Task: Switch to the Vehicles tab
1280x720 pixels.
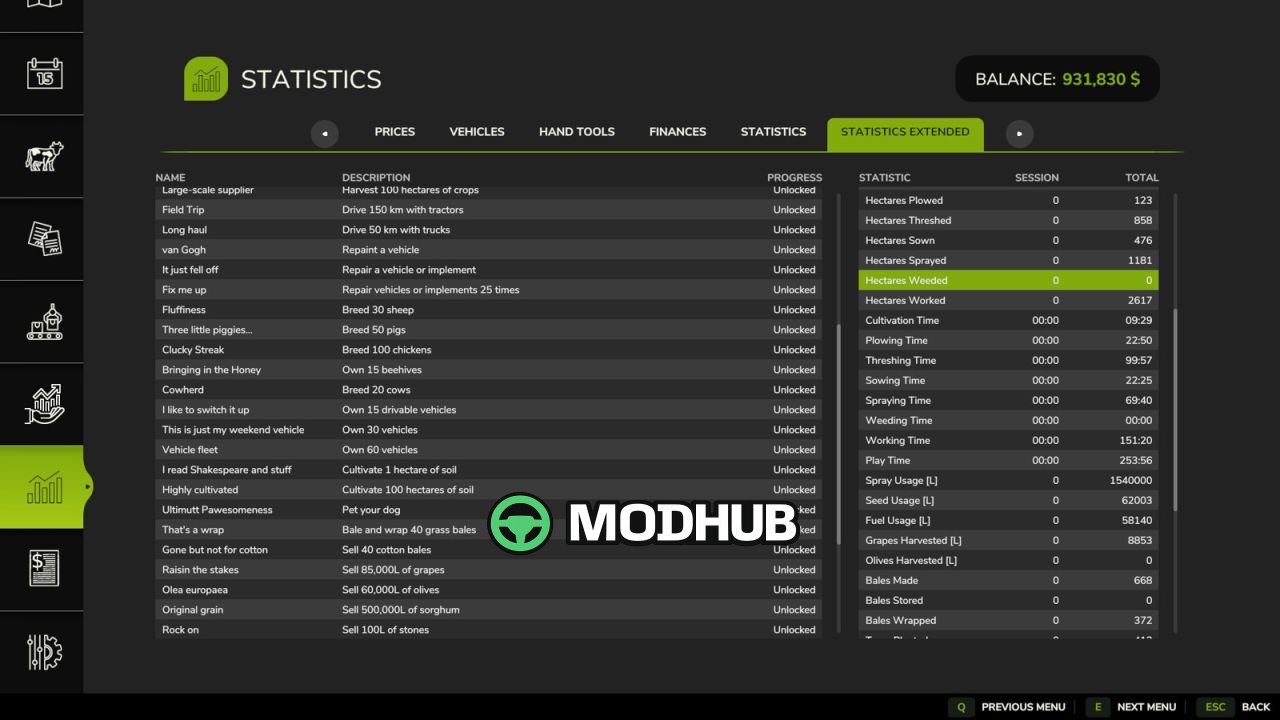Action: point(477,132)
